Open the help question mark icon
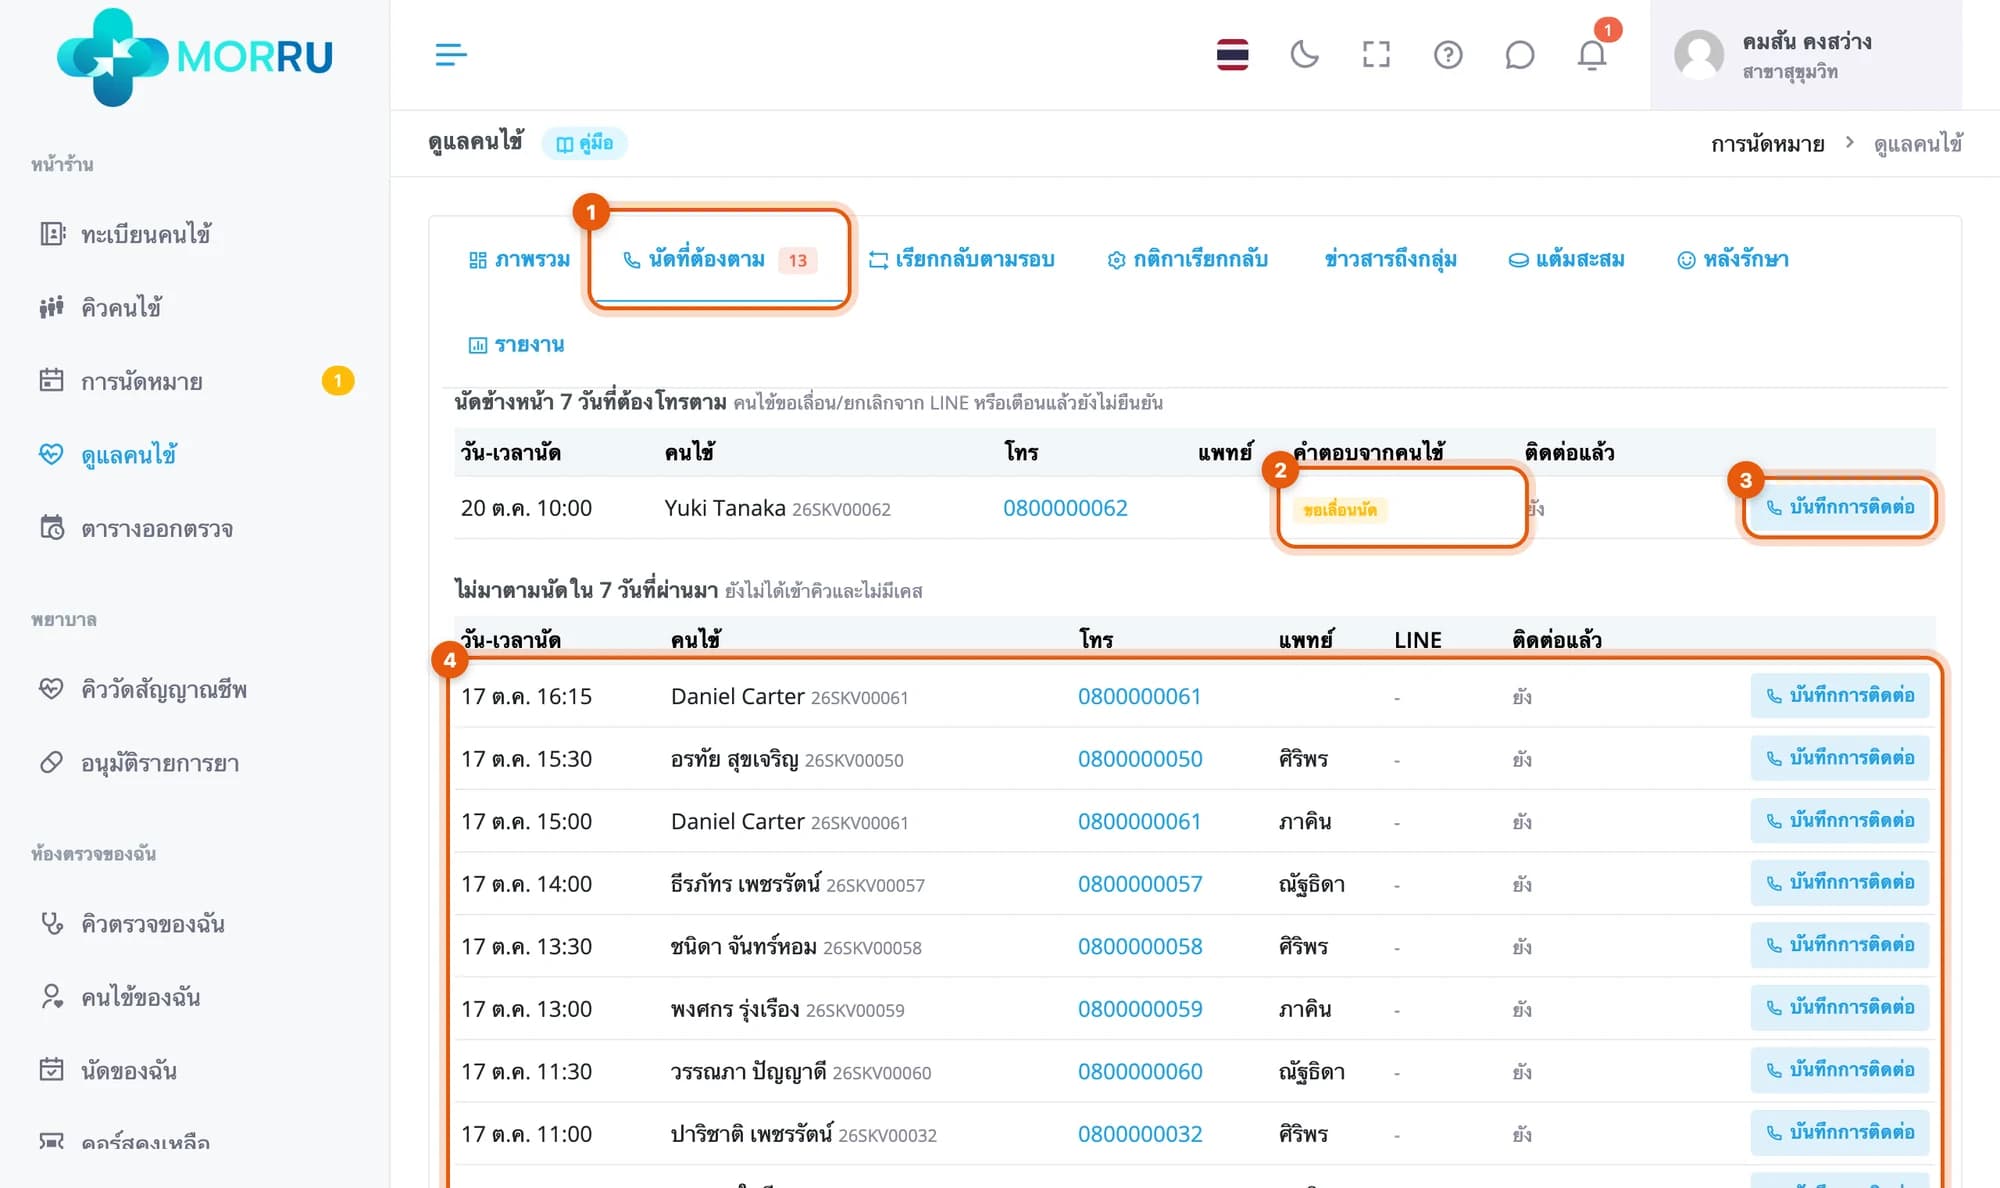2000x1188 pixels. point(1448,54)
